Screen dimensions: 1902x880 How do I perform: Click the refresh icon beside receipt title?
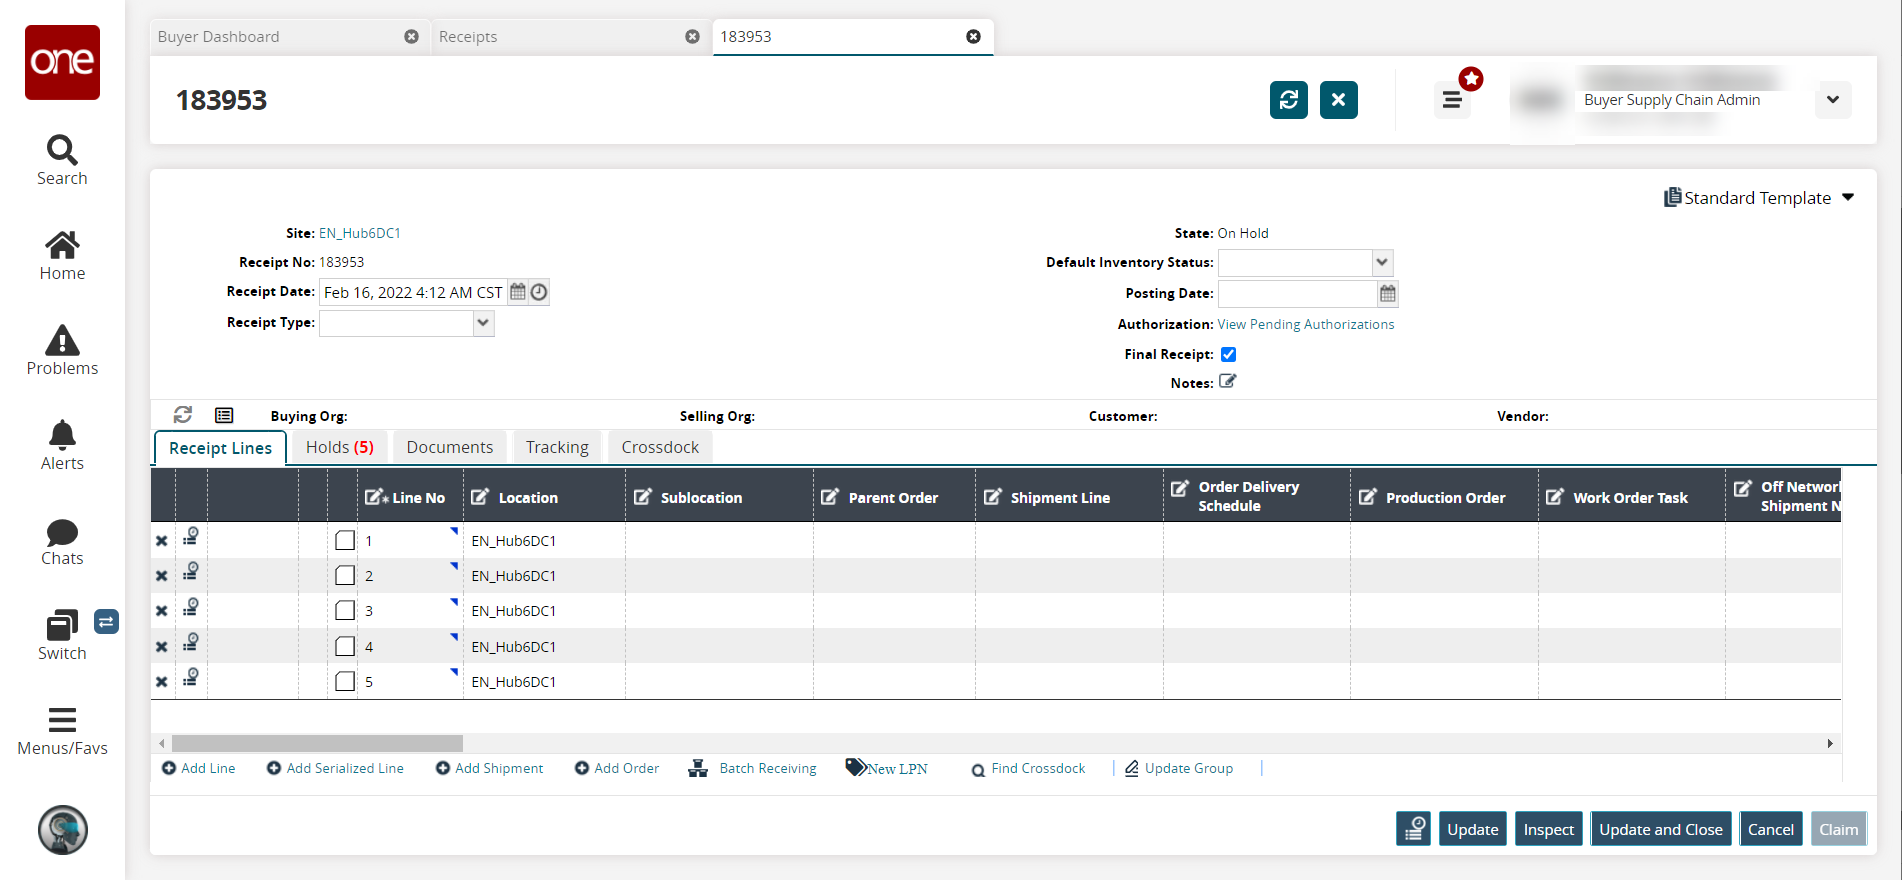pos(1288,100)
